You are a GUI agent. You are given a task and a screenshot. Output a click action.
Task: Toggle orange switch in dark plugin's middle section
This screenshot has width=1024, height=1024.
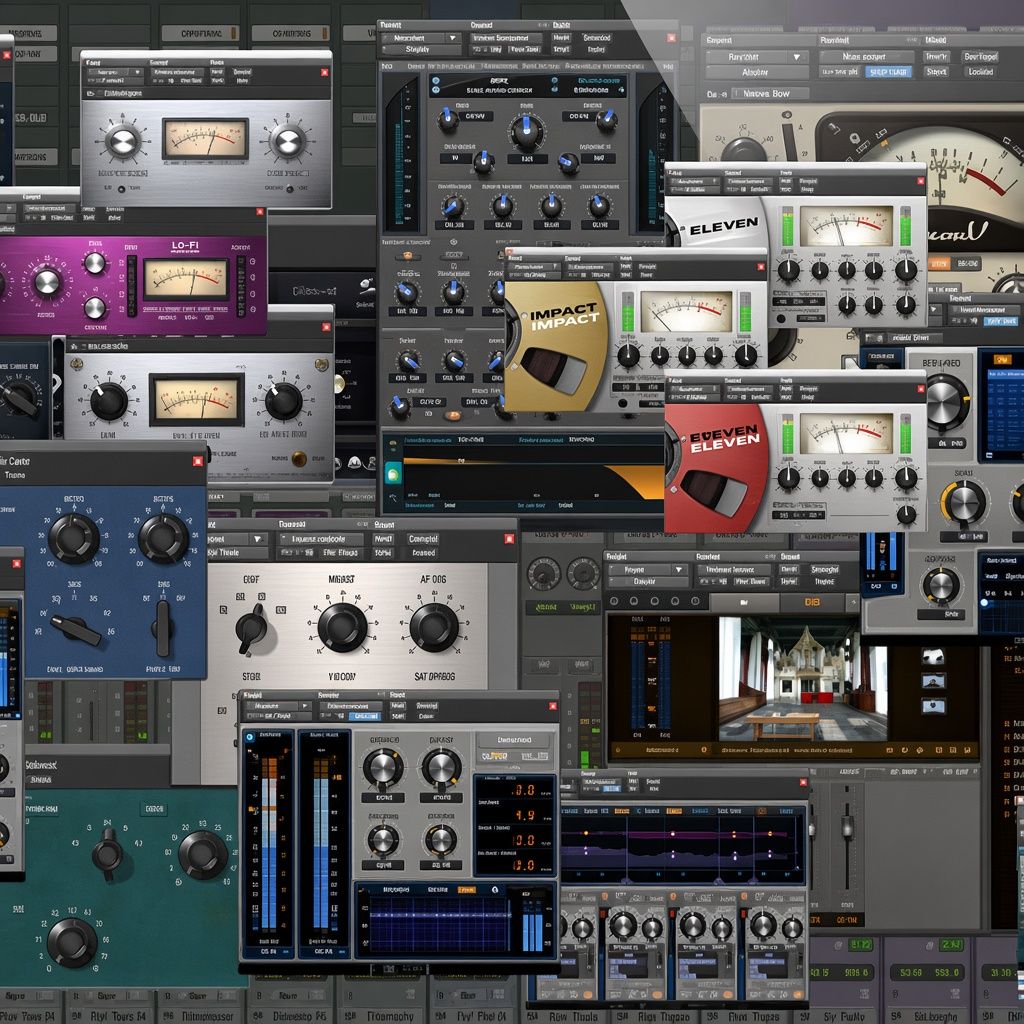click(408, 255)
